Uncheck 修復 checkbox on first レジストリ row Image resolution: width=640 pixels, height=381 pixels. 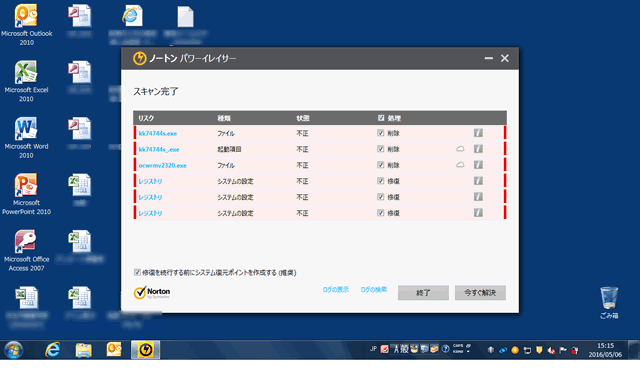(x=380, y=180)
